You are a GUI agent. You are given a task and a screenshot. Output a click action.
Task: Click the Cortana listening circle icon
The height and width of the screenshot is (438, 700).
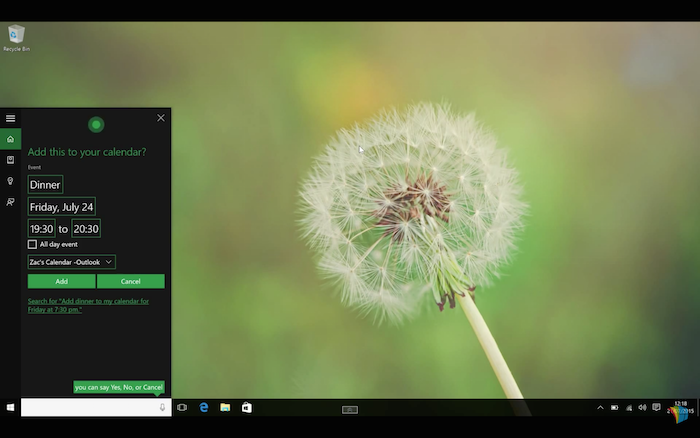(96, 125)
